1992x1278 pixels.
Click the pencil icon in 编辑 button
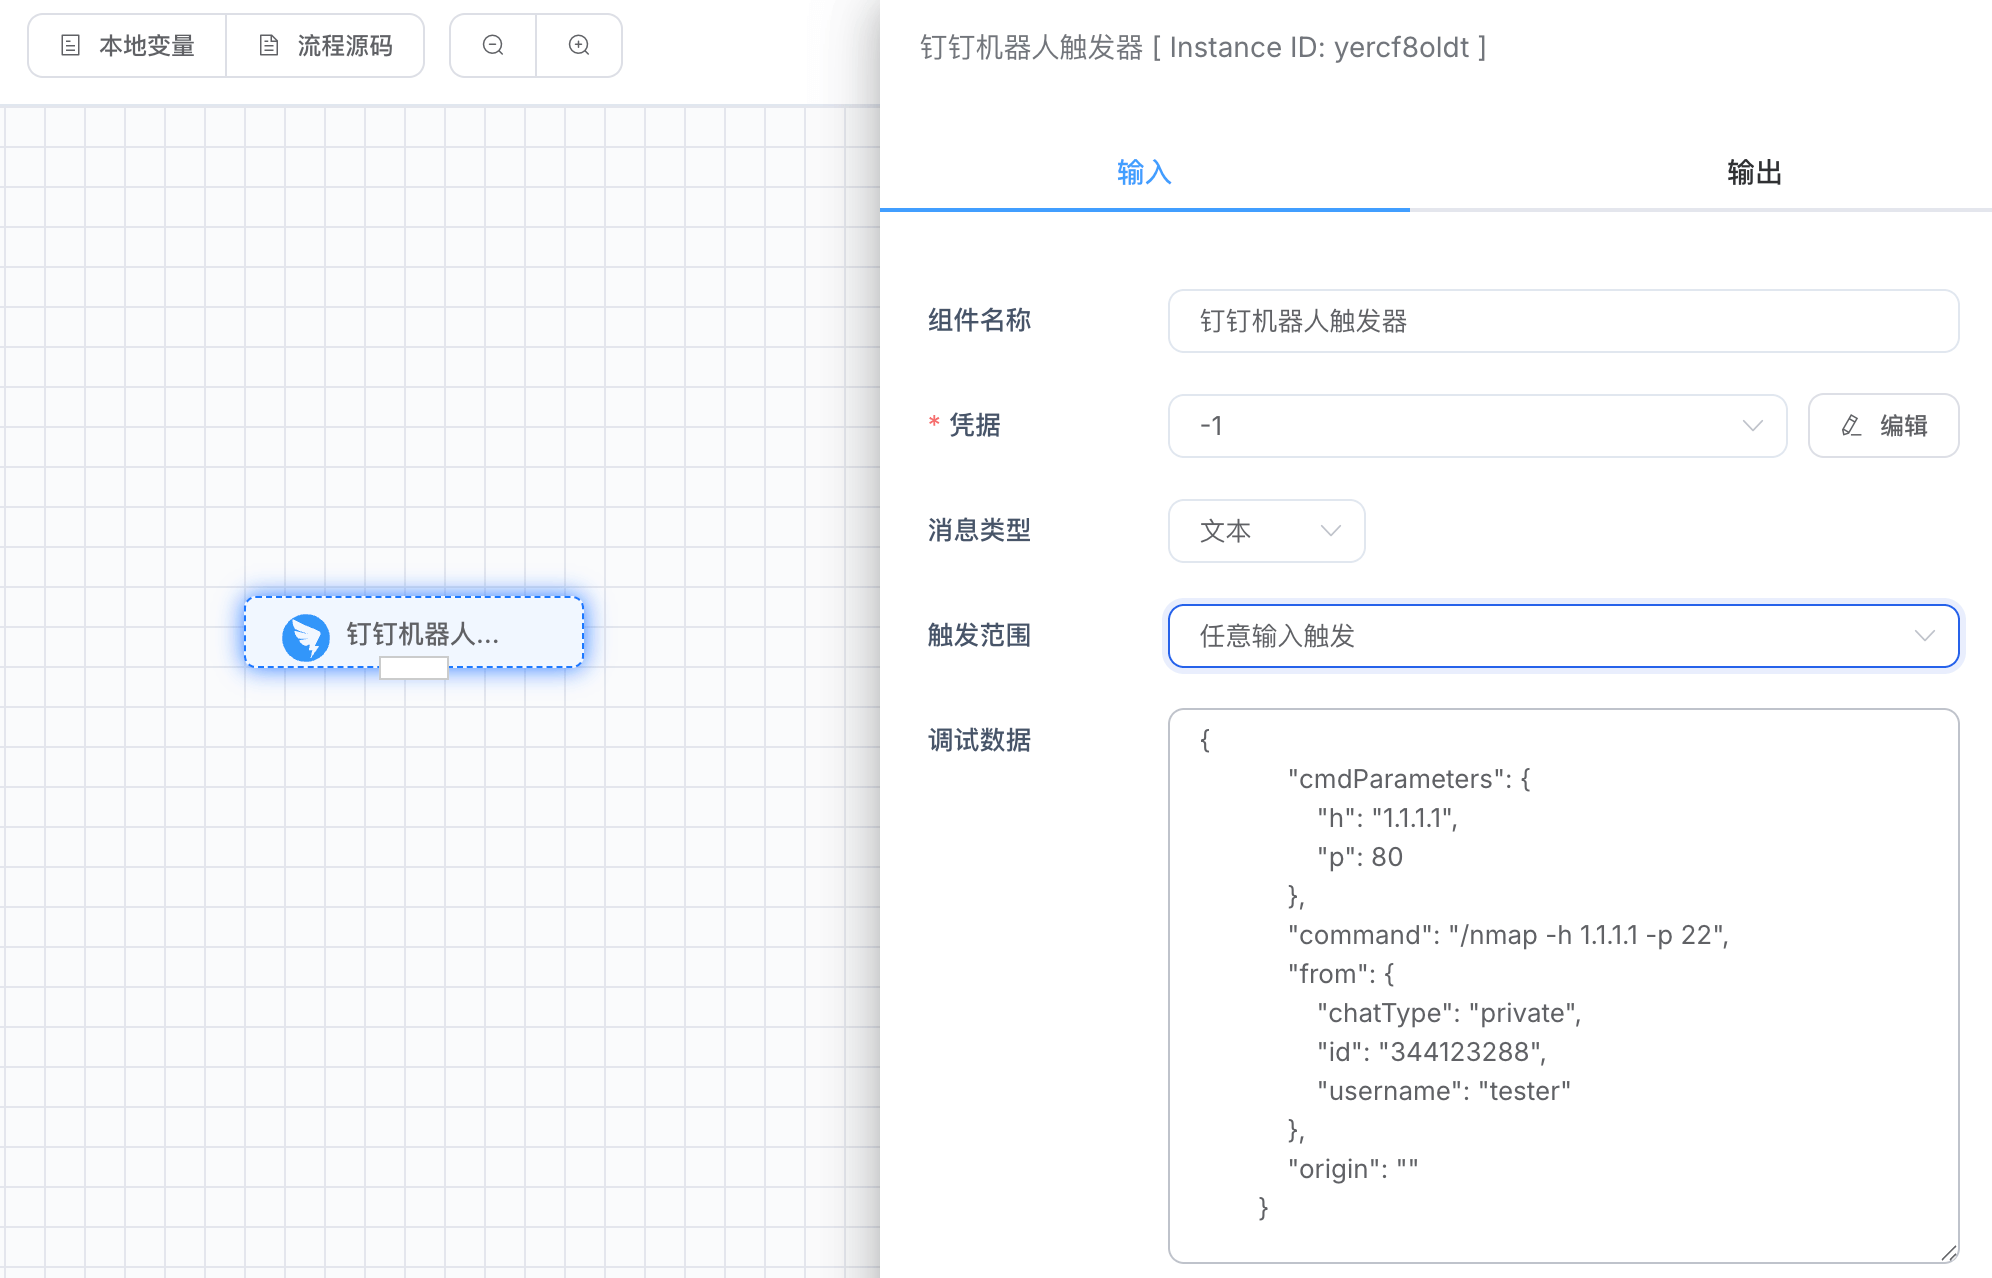pos(1851,426)
